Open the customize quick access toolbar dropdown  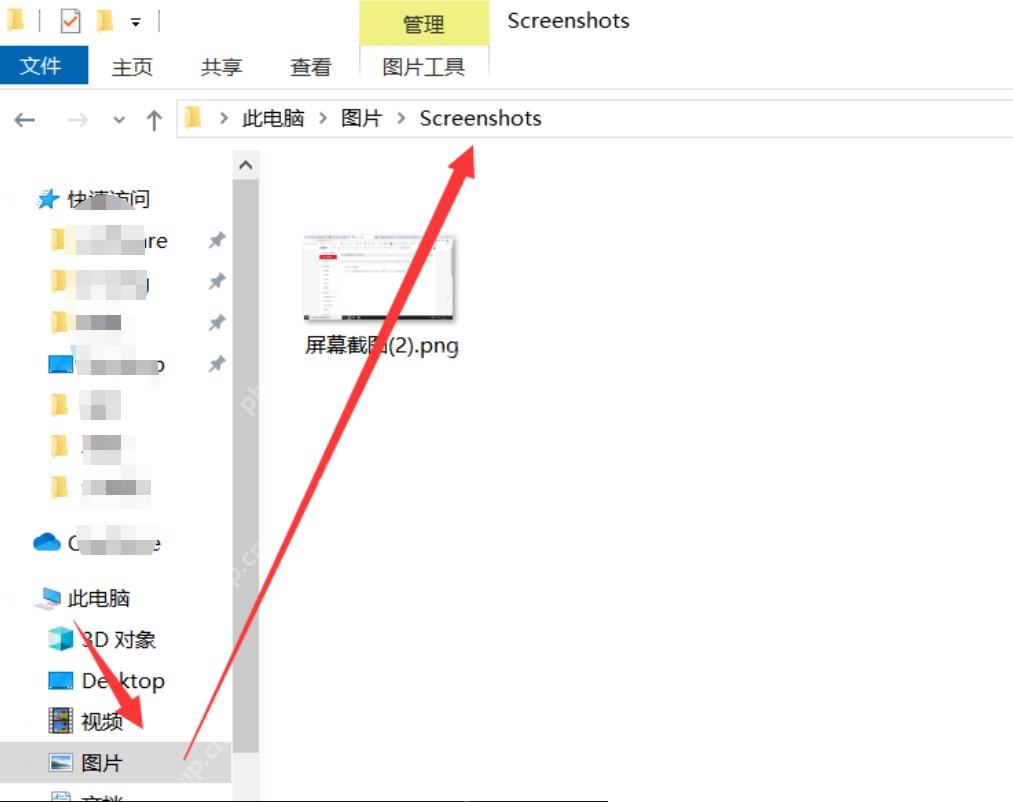(x=136, y=23)
